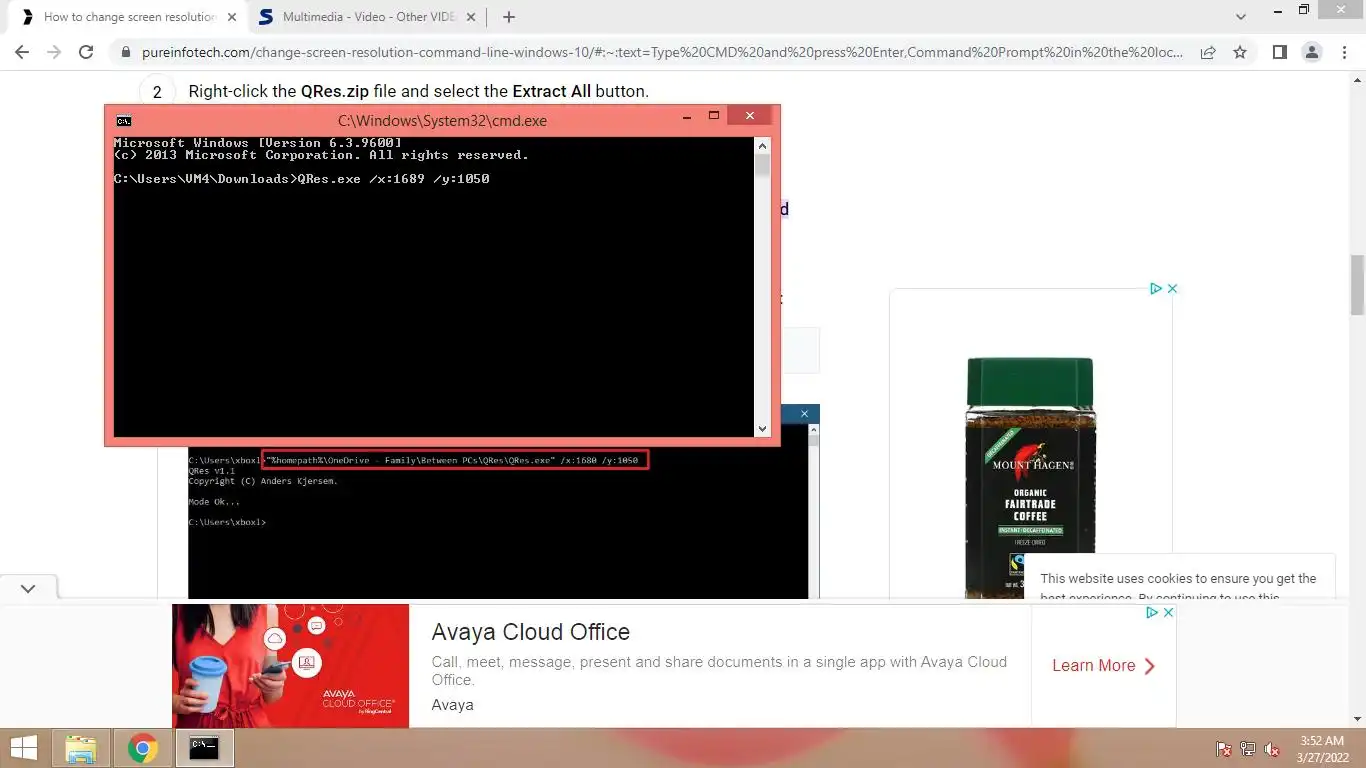Viewport: 1366px width, 768px height.
Task: Click the 'Learn More' link on Avaya ad
Action: [x=1104, y=665]
